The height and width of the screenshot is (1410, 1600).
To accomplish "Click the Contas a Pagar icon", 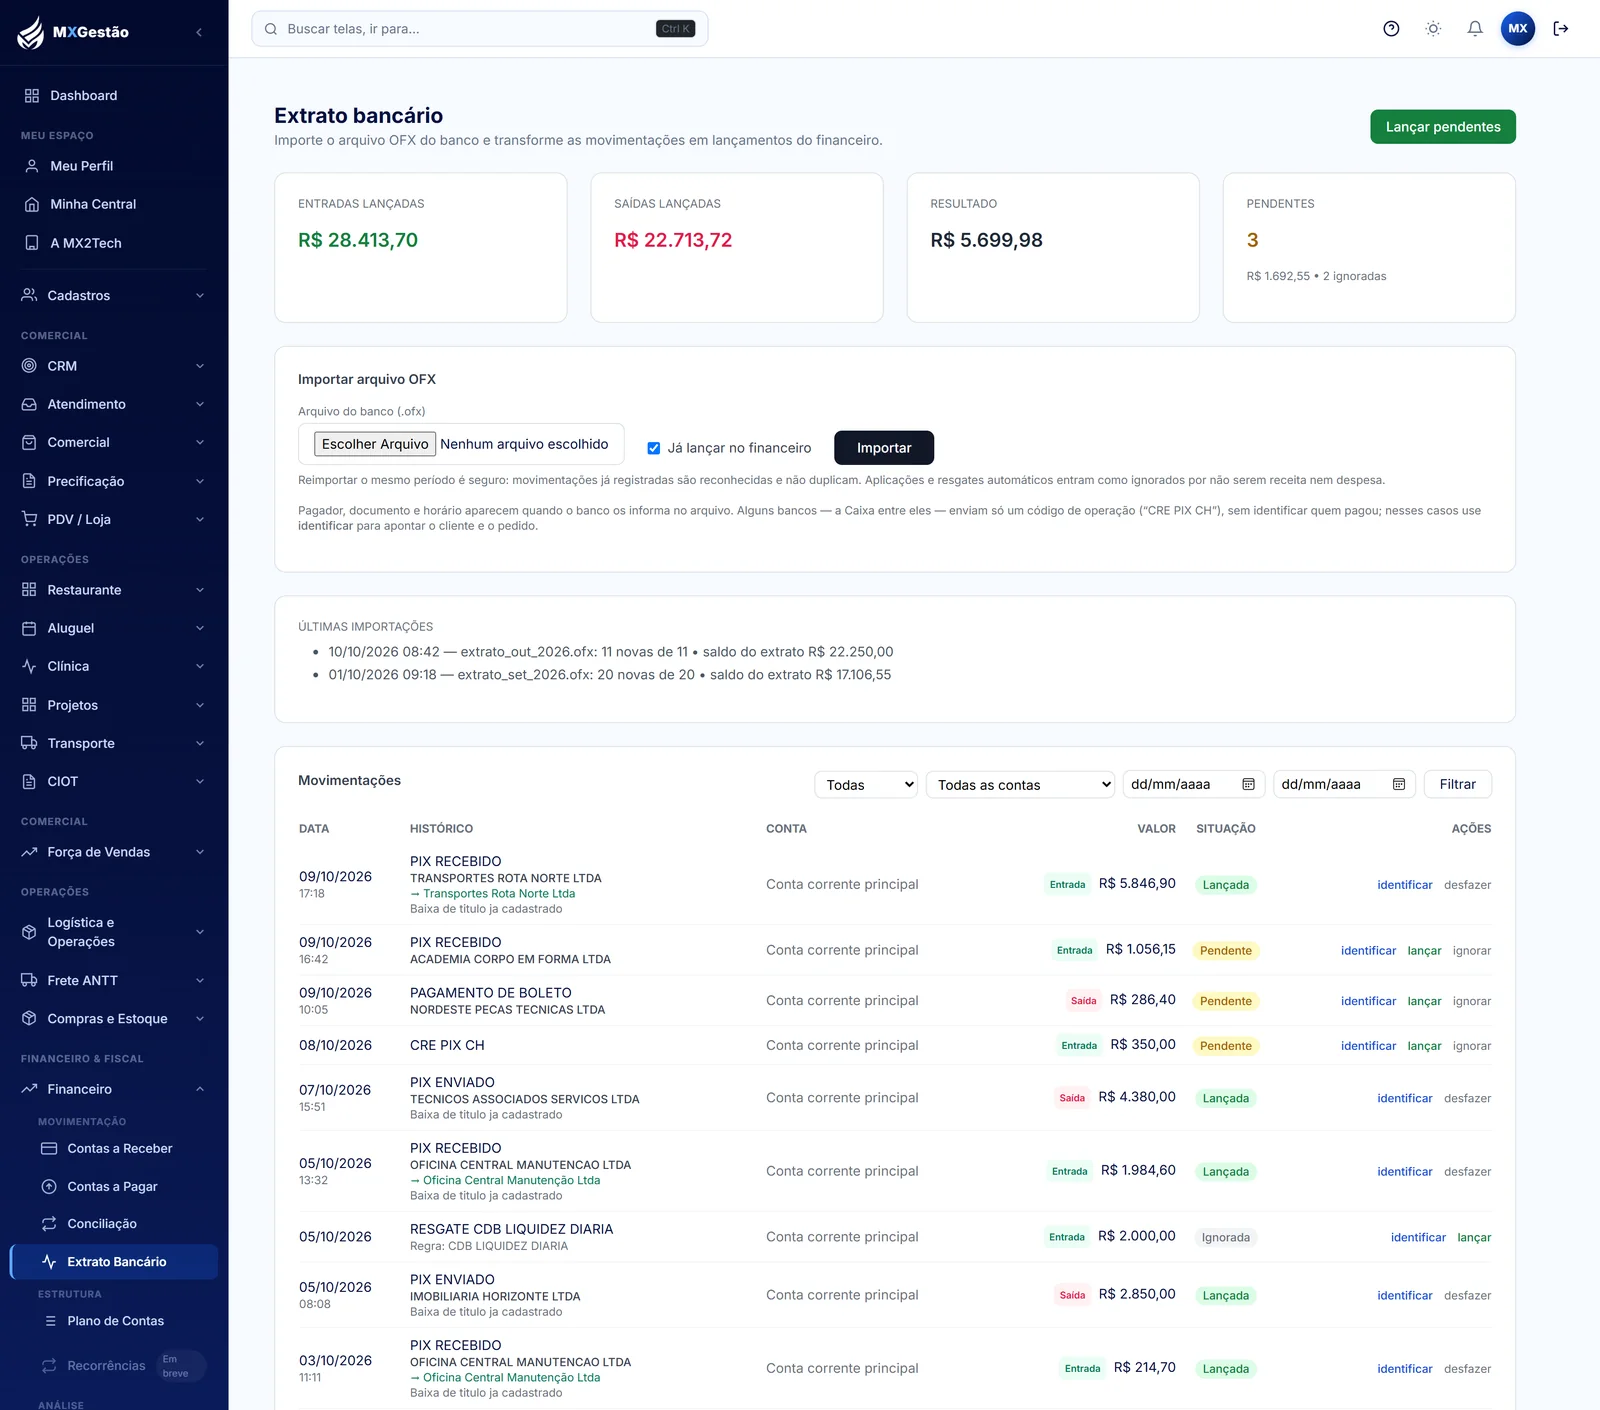I will 49,1187.
